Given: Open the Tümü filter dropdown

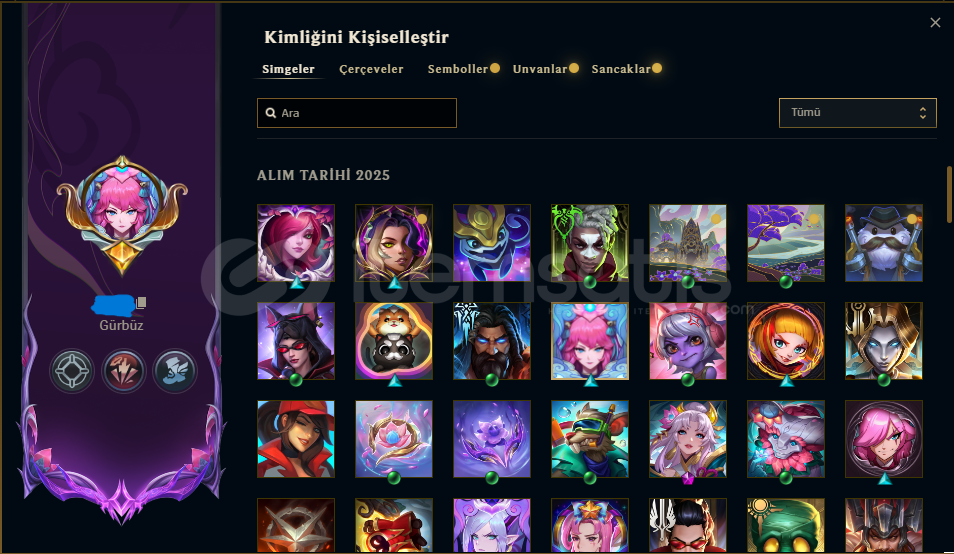Looking at the screenshot, I should [x=857, y=113].
